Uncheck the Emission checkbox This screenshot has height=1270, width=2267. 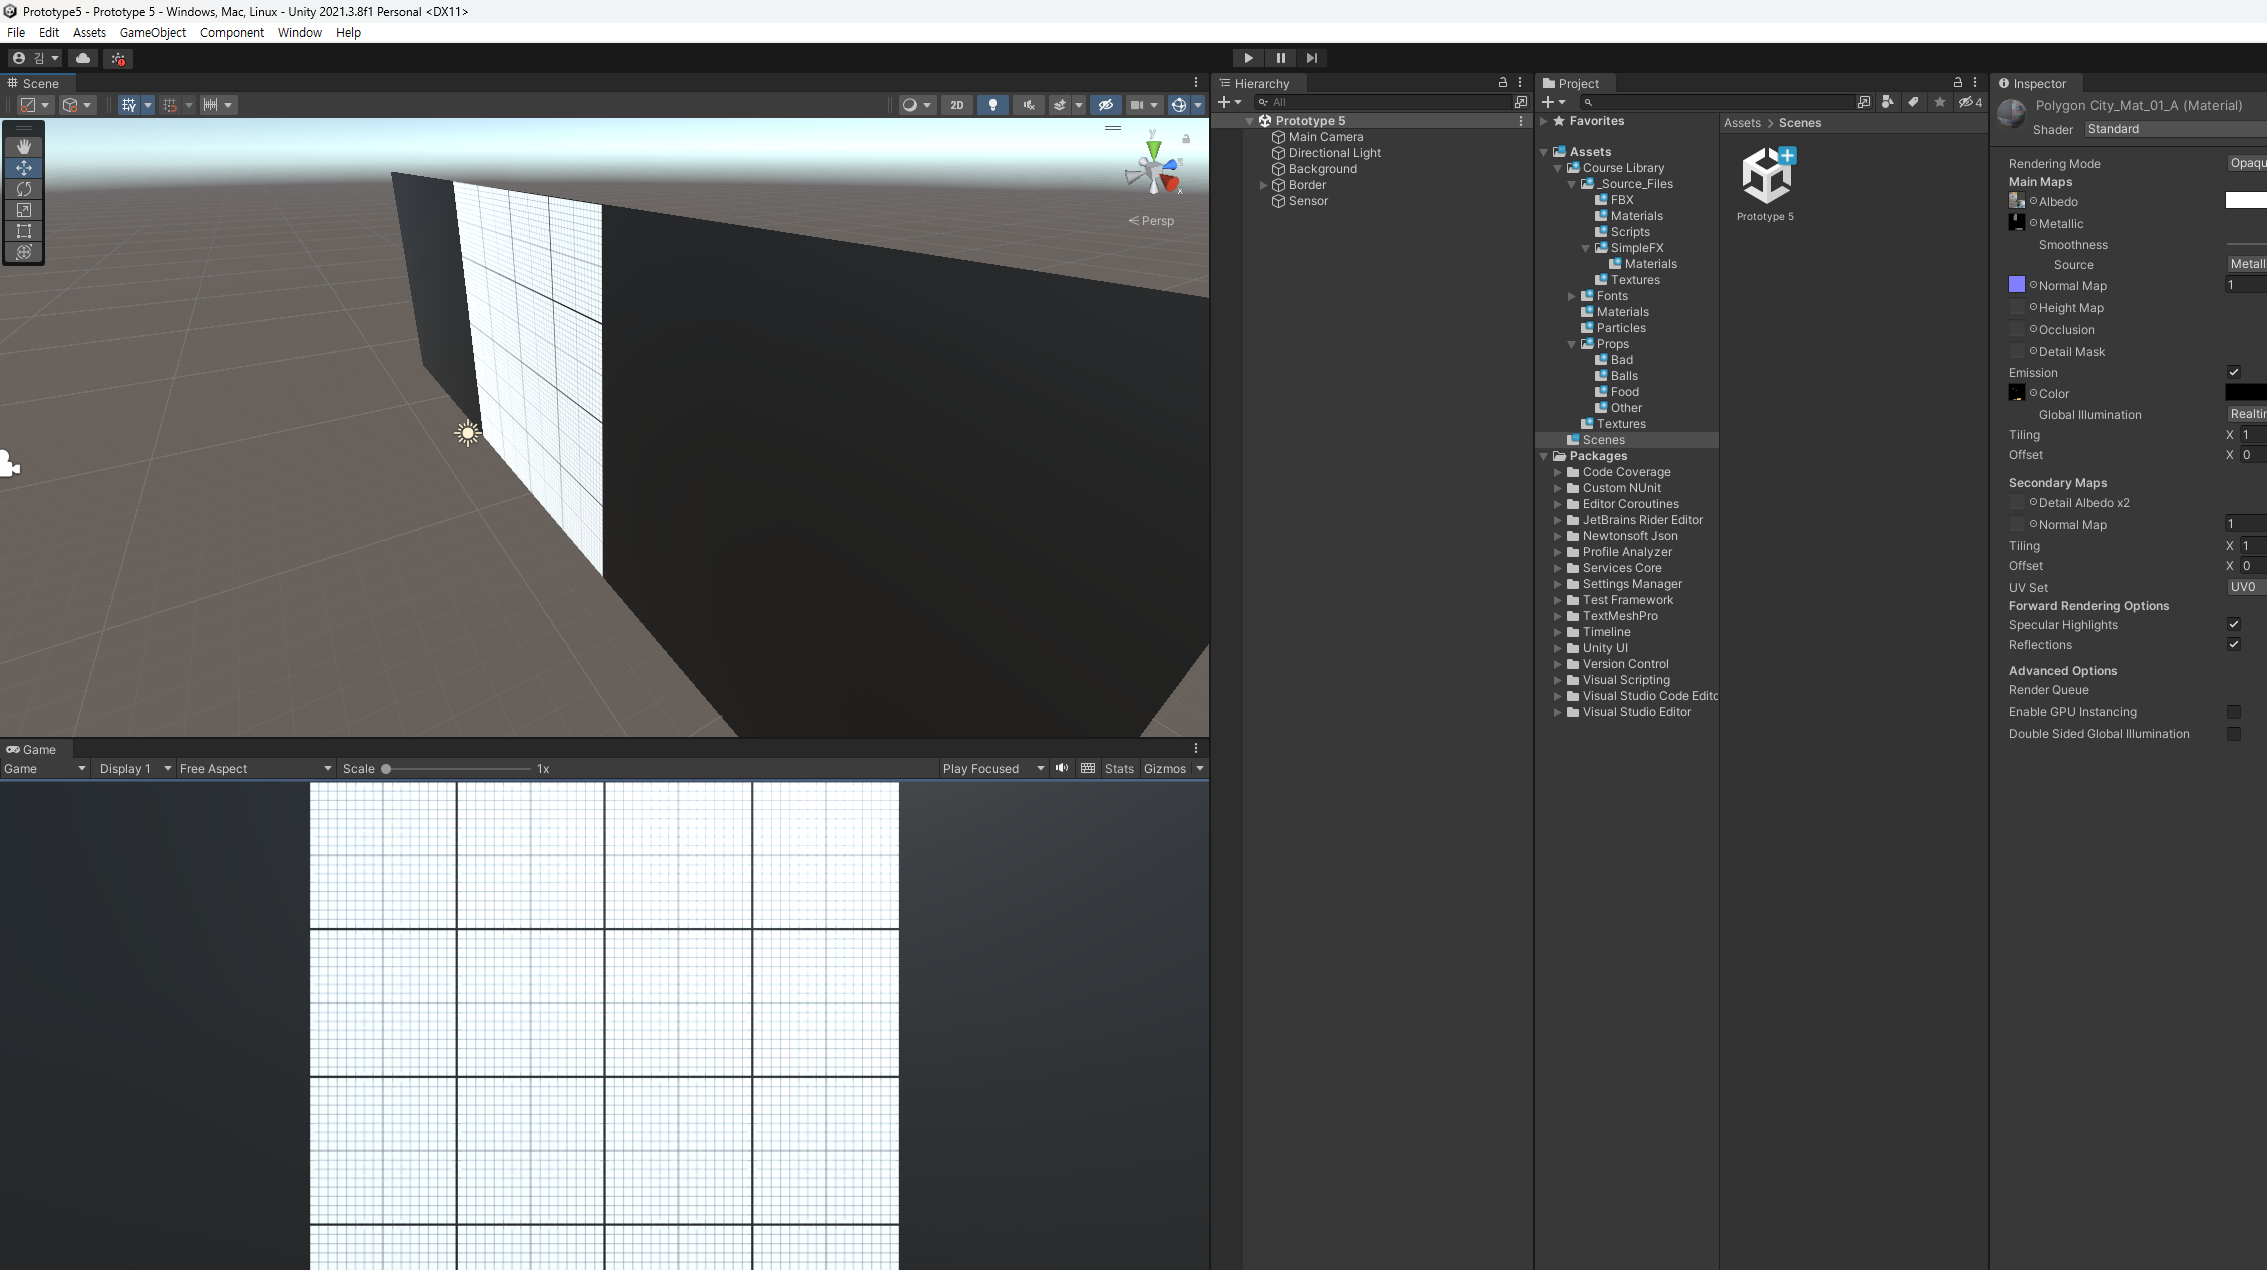point(2233,372)
